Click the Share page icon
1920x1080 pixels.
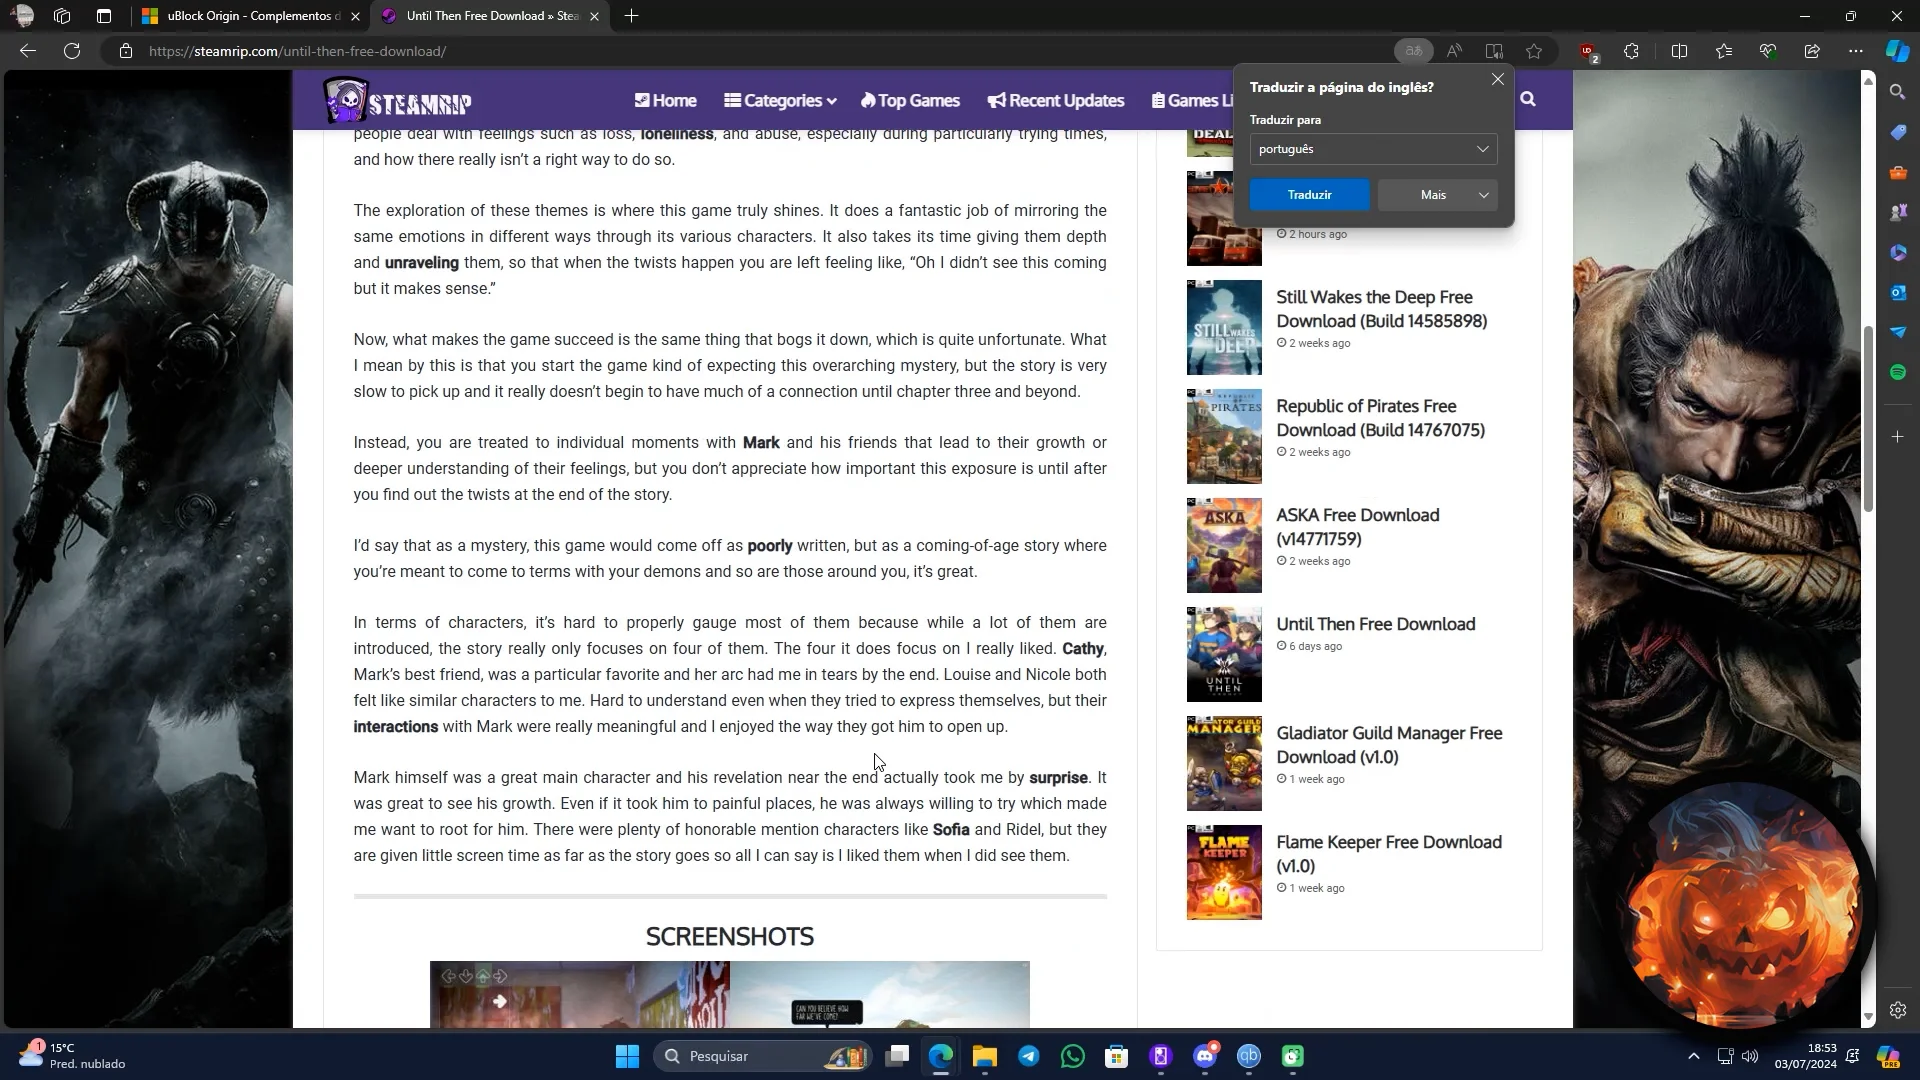pos(1812,51)
